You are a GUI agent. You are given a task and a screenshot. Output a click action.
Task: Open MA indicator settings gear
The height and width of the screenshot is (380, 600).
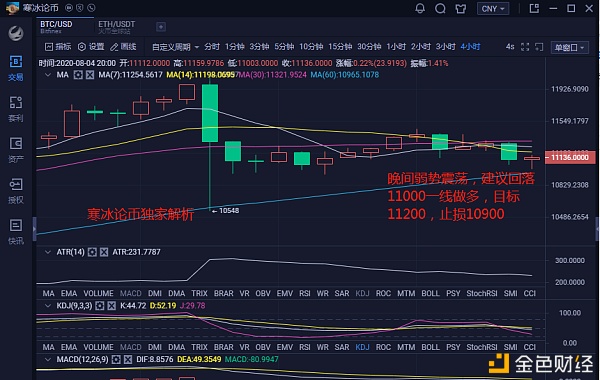pos(78,75)
